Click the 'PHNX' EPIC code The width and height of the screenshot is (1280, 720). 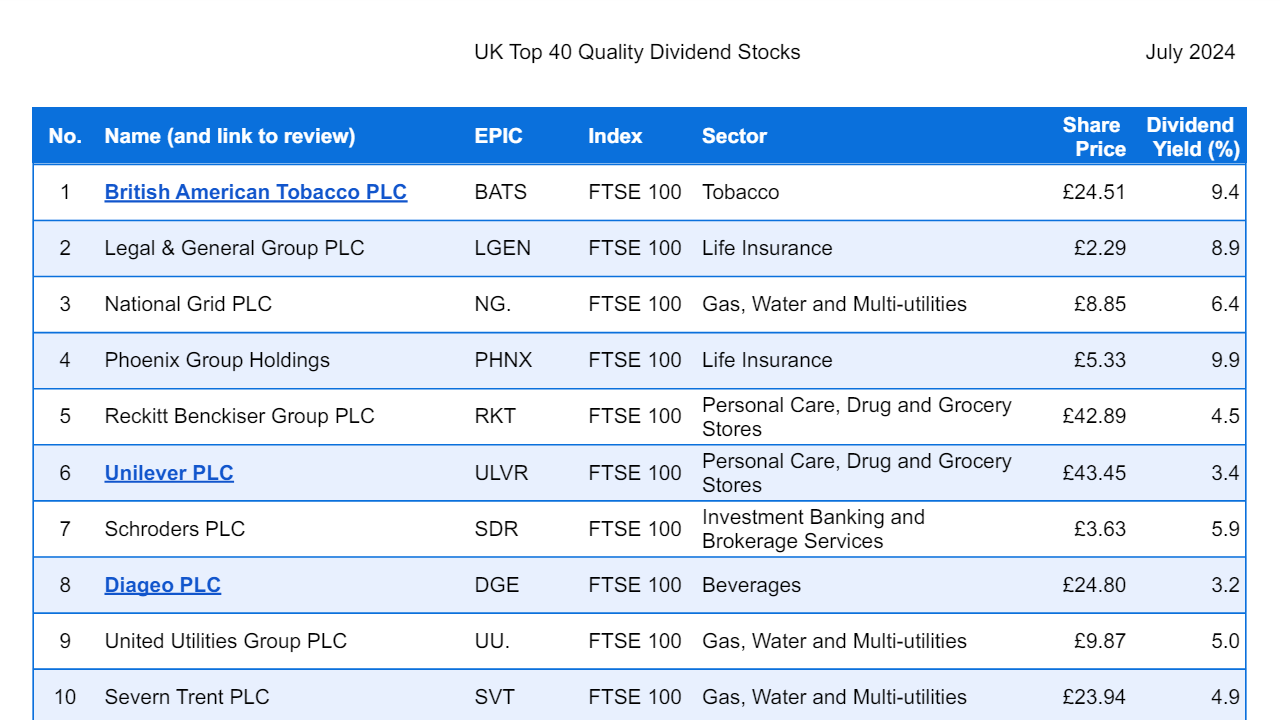coord(504,360)
